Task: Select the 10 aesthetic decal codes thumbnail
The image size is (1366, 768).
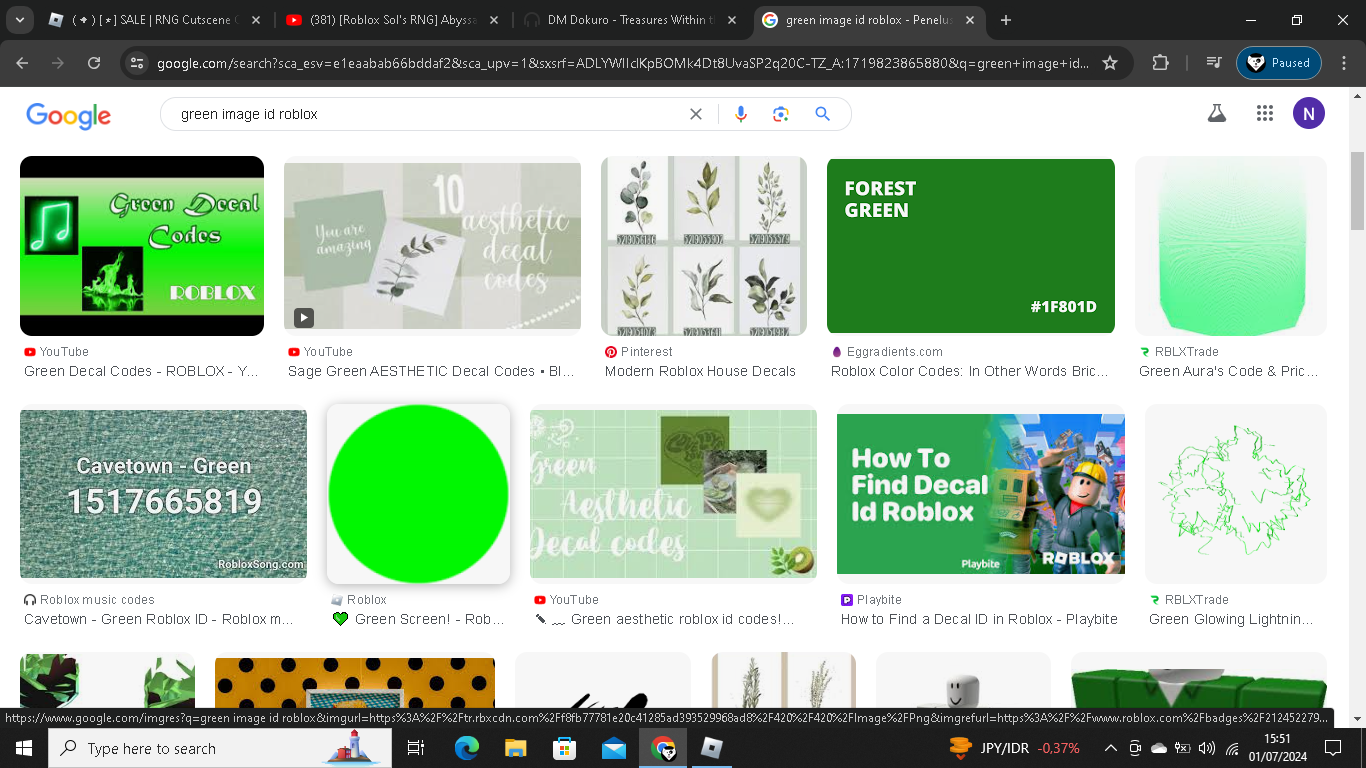Action: 432,246
